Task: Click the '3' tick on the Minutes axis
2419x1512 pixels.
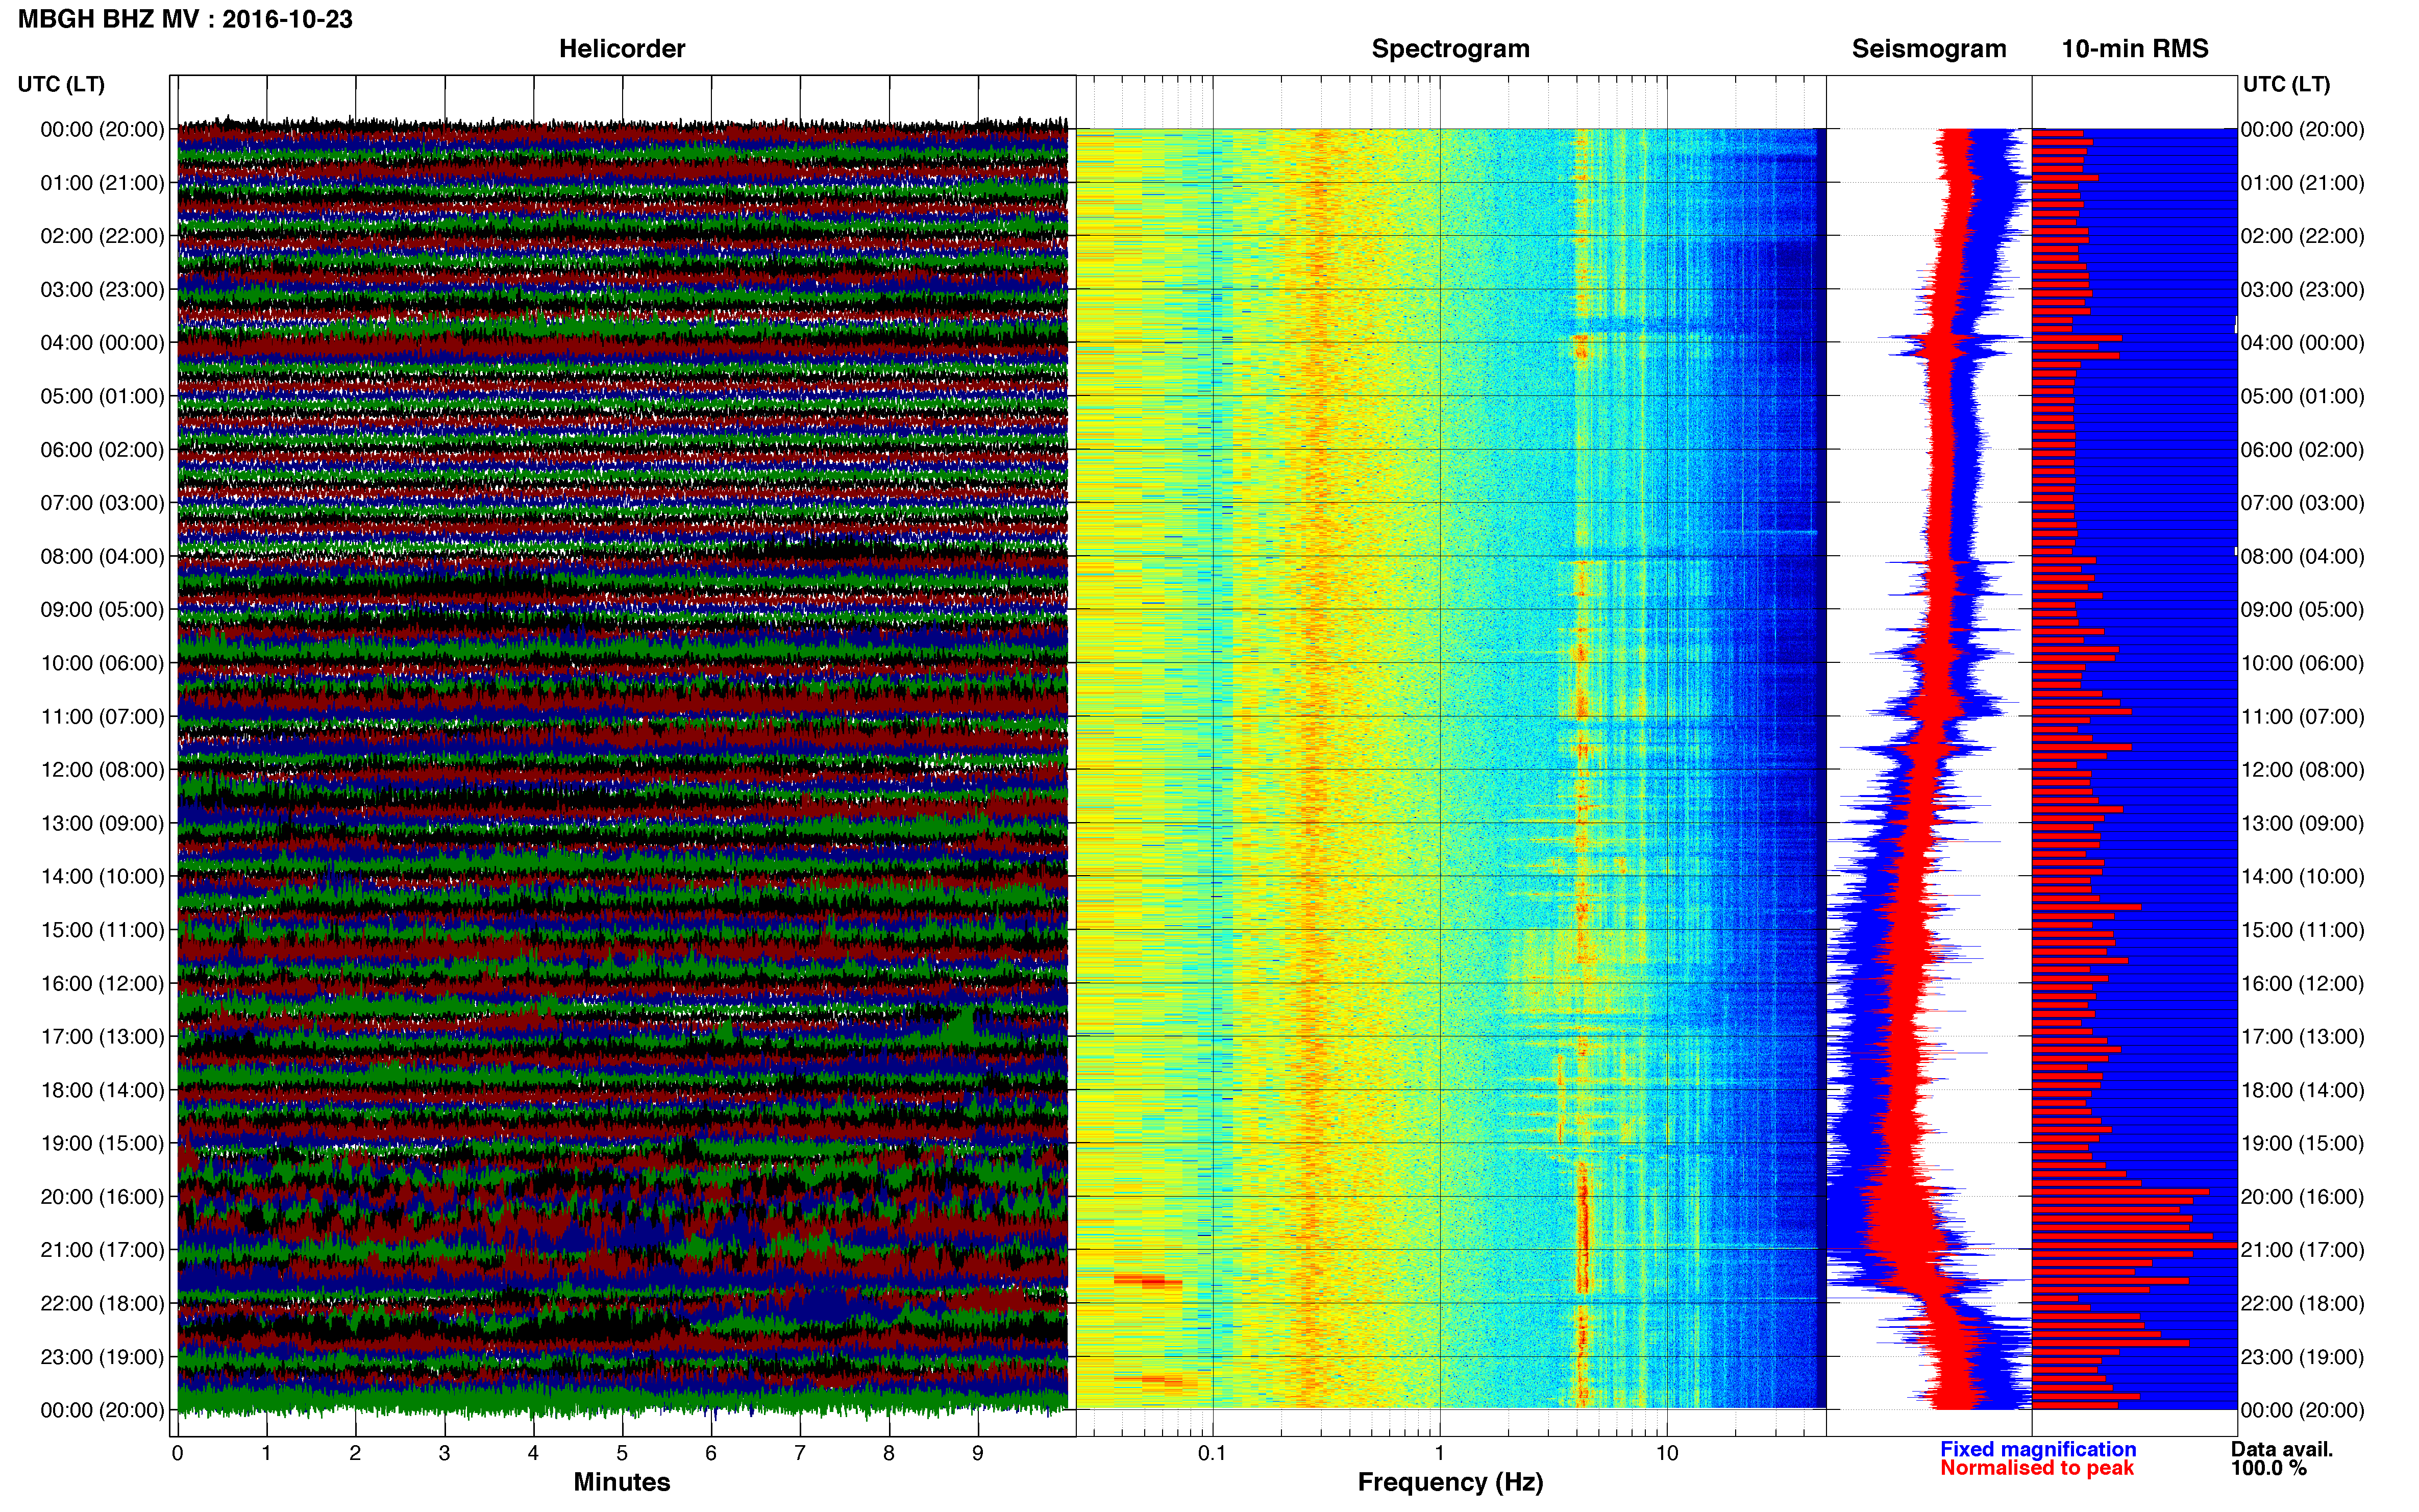Action: tap(444, 1454)
